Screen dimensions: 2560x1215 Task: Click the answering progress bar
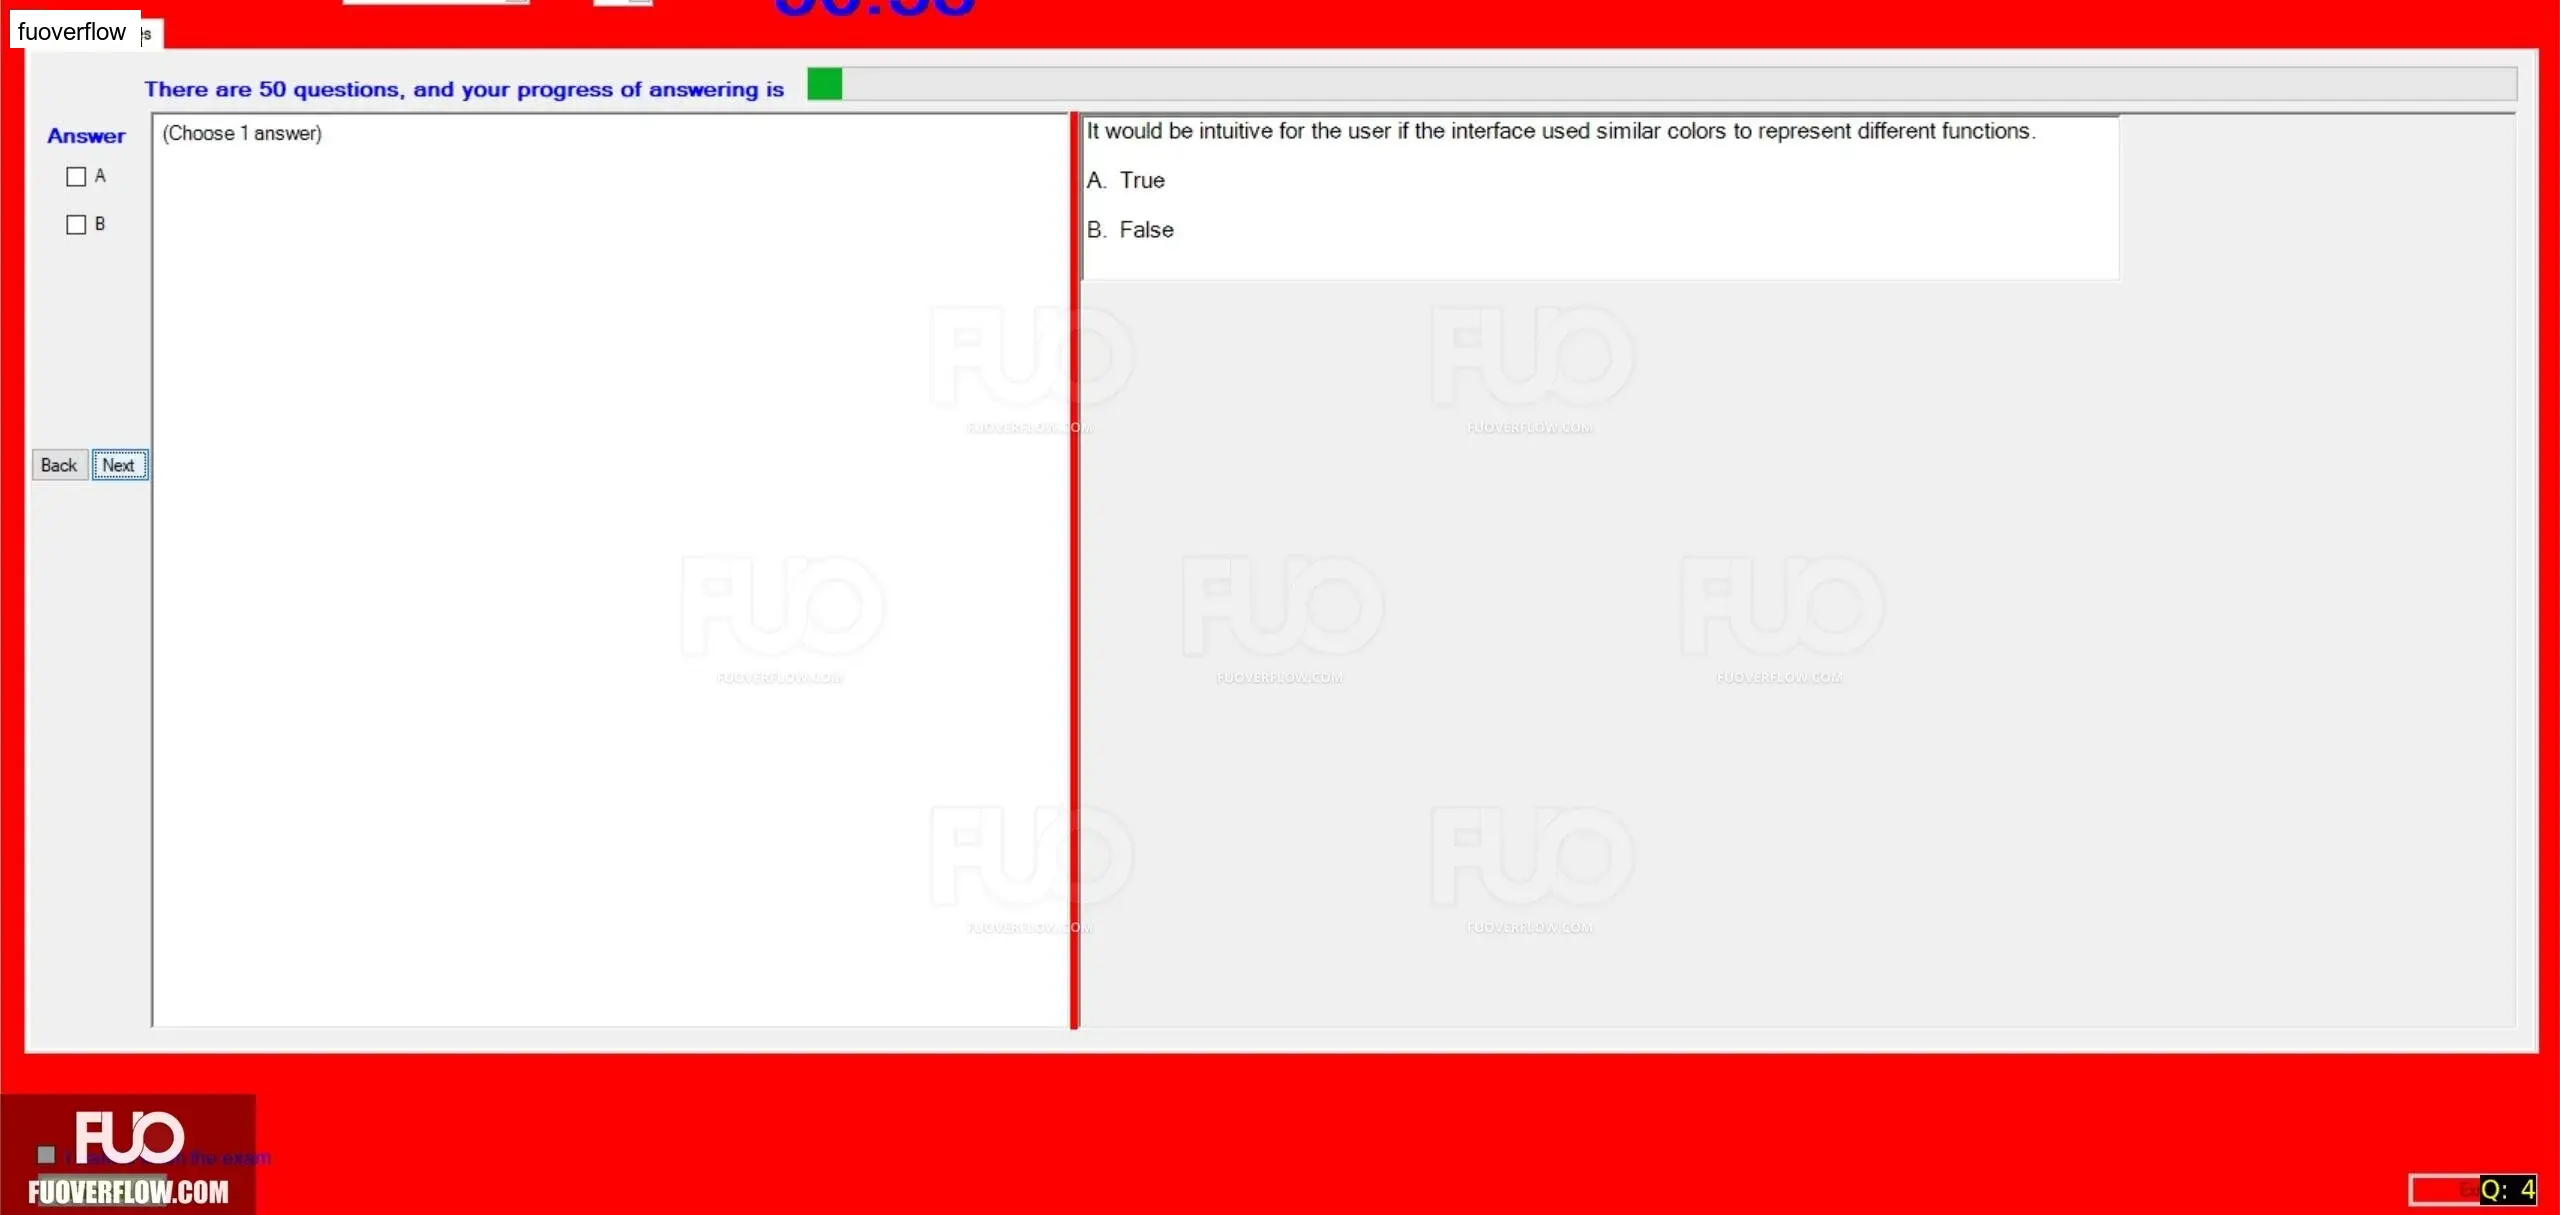(x=1662, y=85)
